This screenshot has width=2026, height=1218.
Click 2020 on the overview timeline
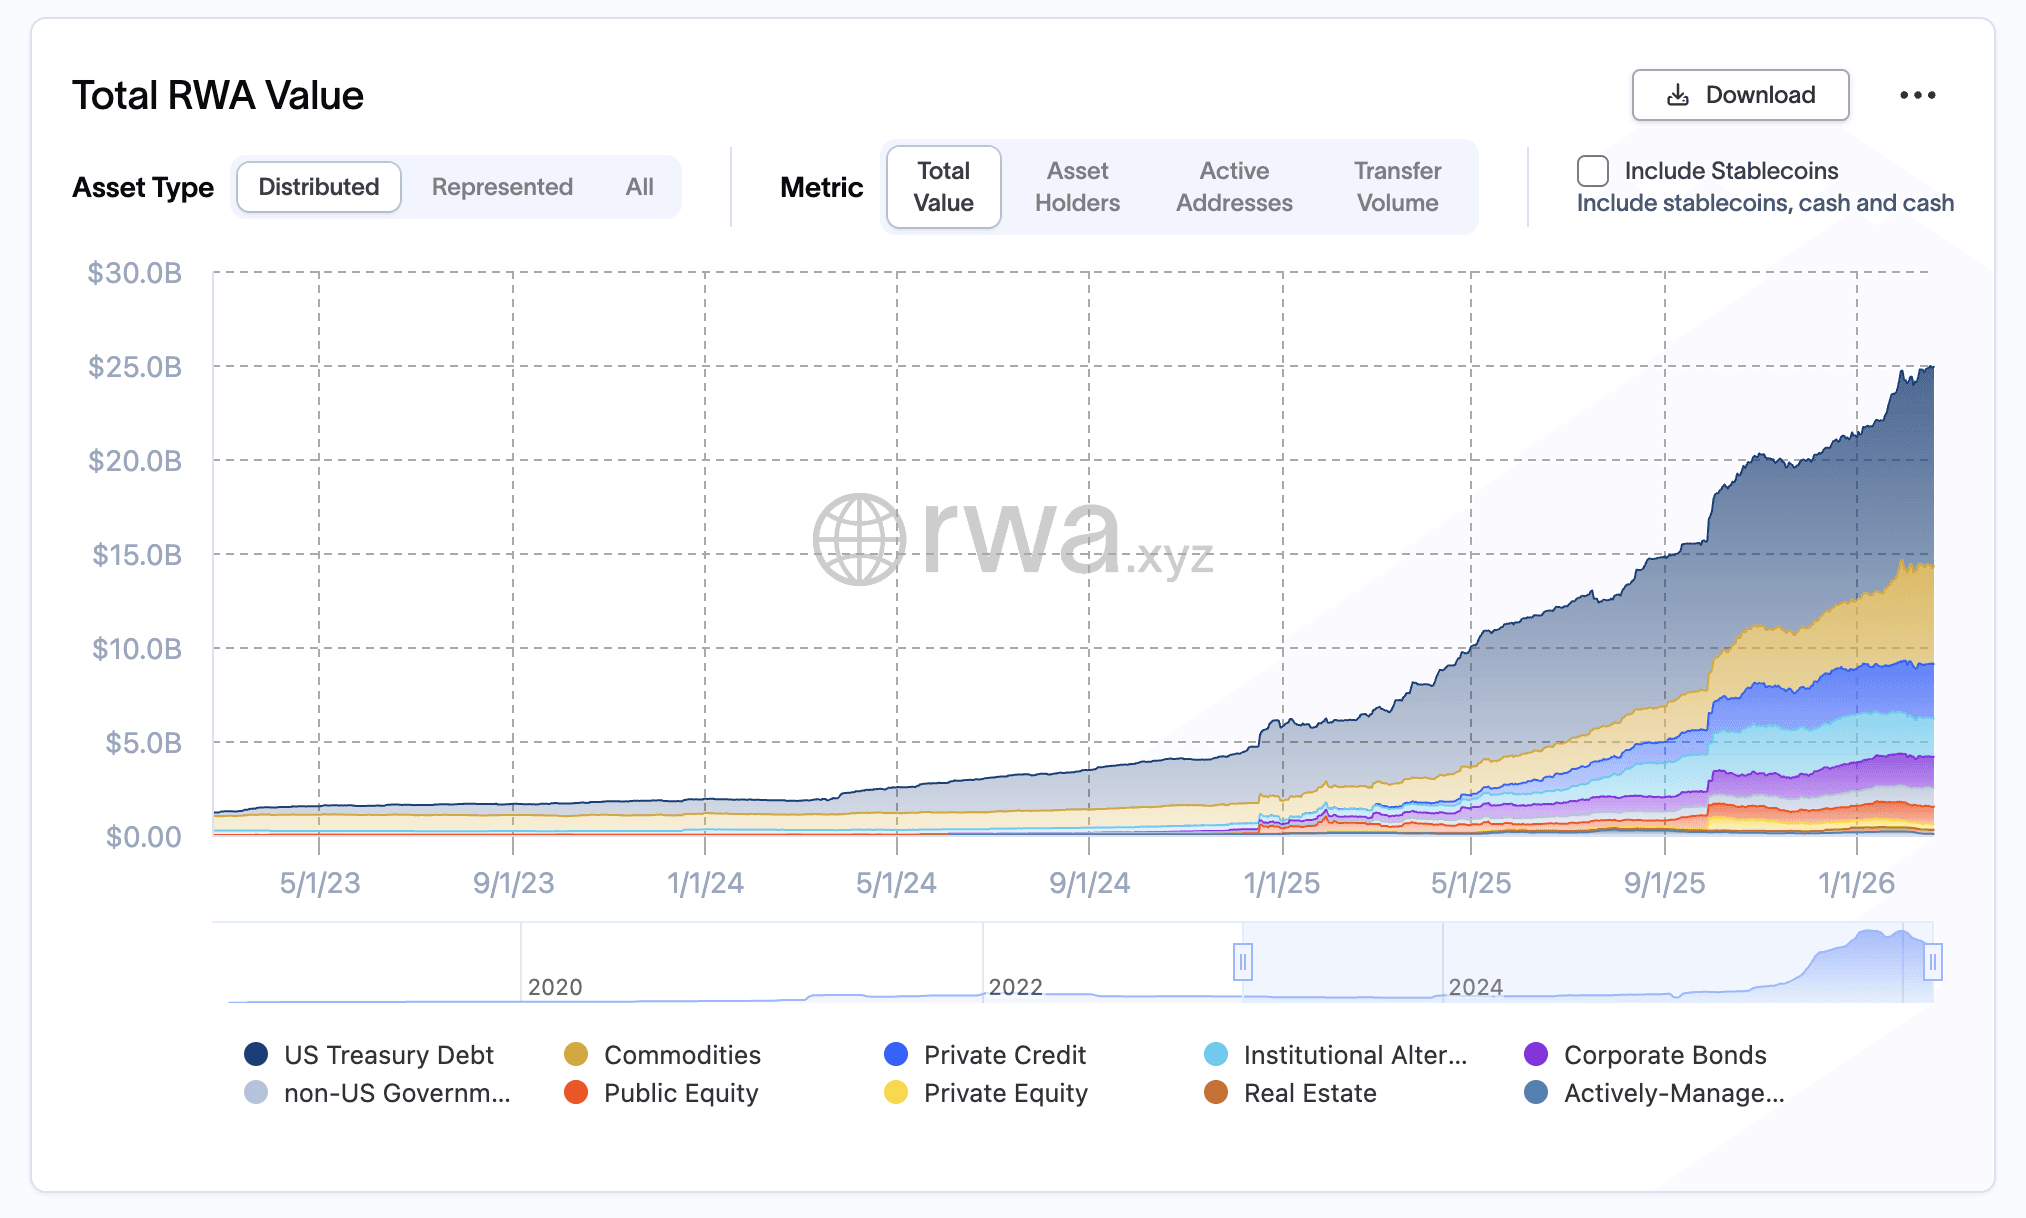pos(555,987)
